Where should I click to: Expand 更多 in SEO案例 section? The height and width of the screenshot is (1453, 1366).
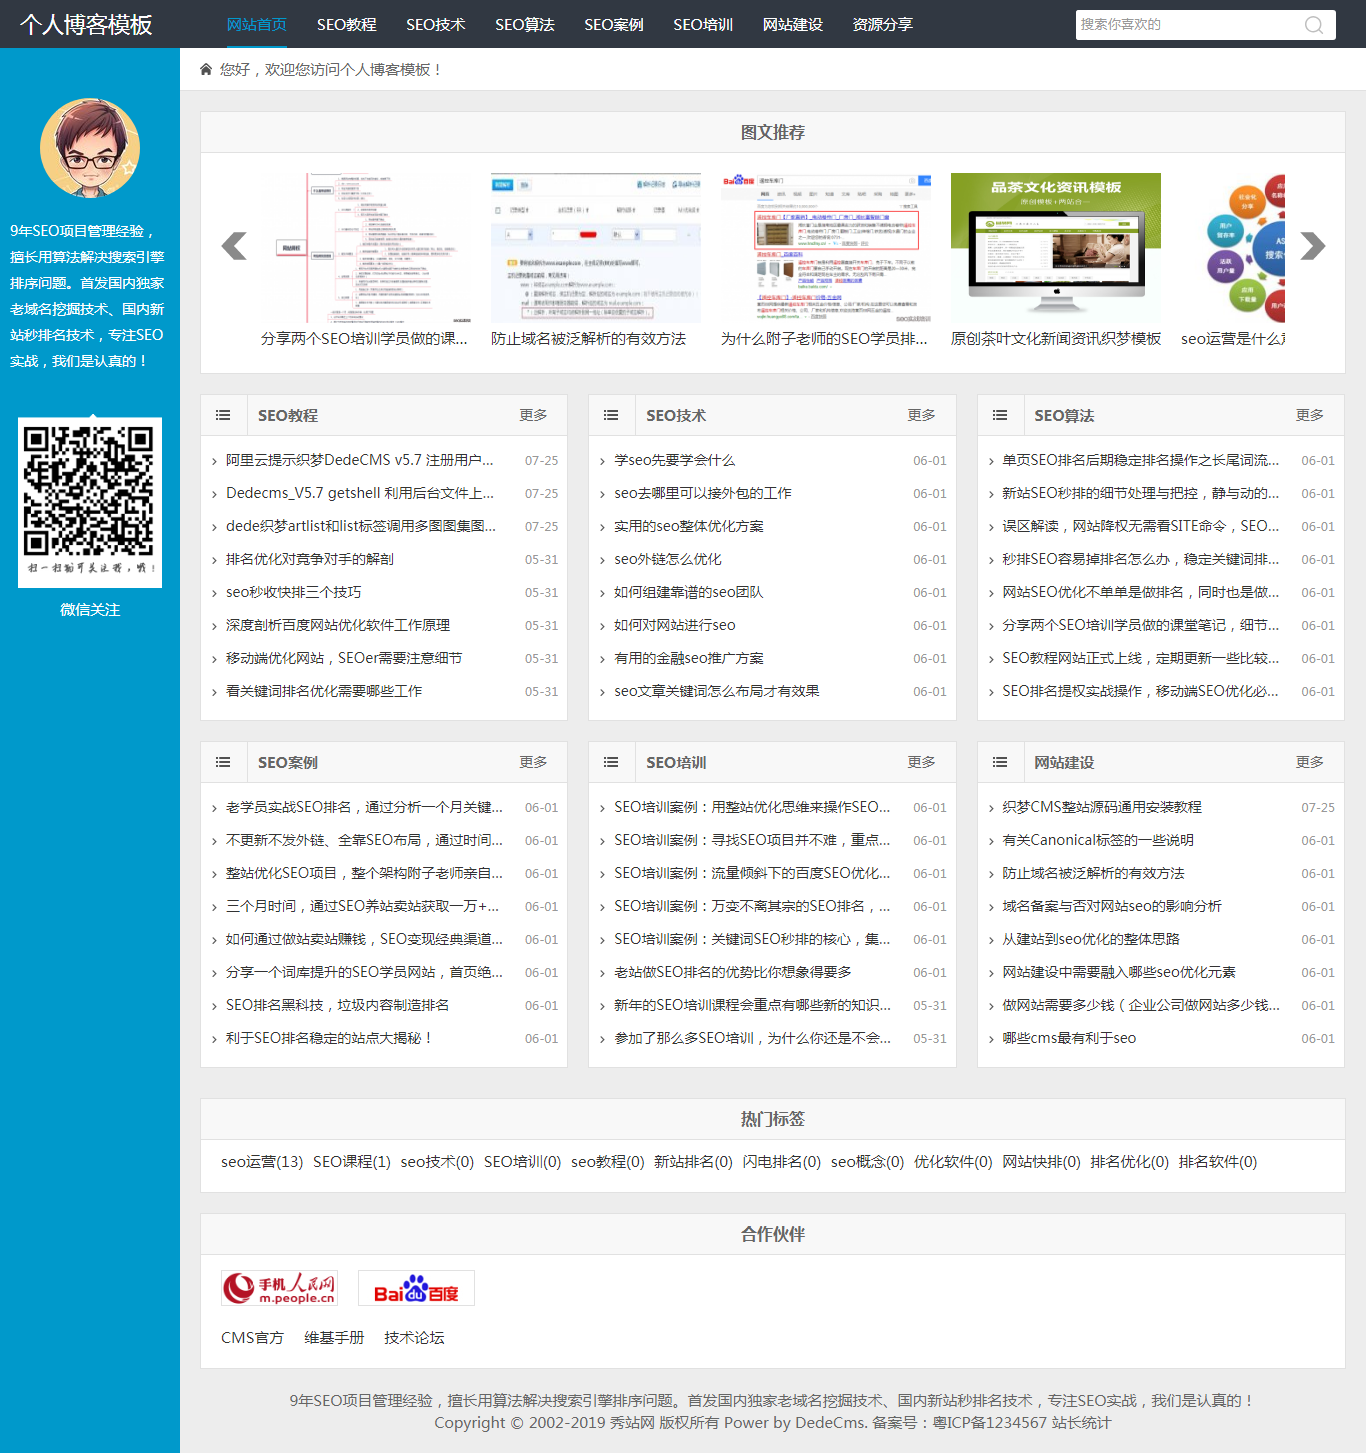tap(533, 762)
